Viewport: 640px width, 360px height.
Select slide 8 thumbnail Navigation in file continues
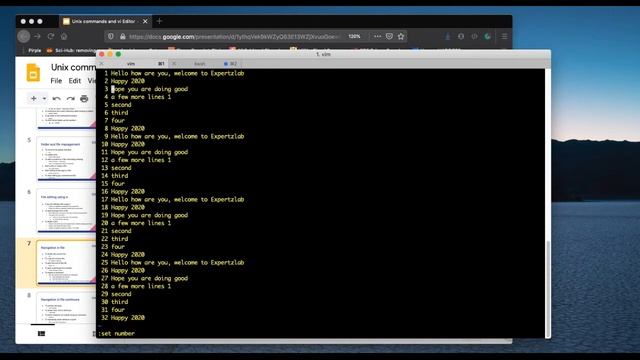tap(66, 308)
